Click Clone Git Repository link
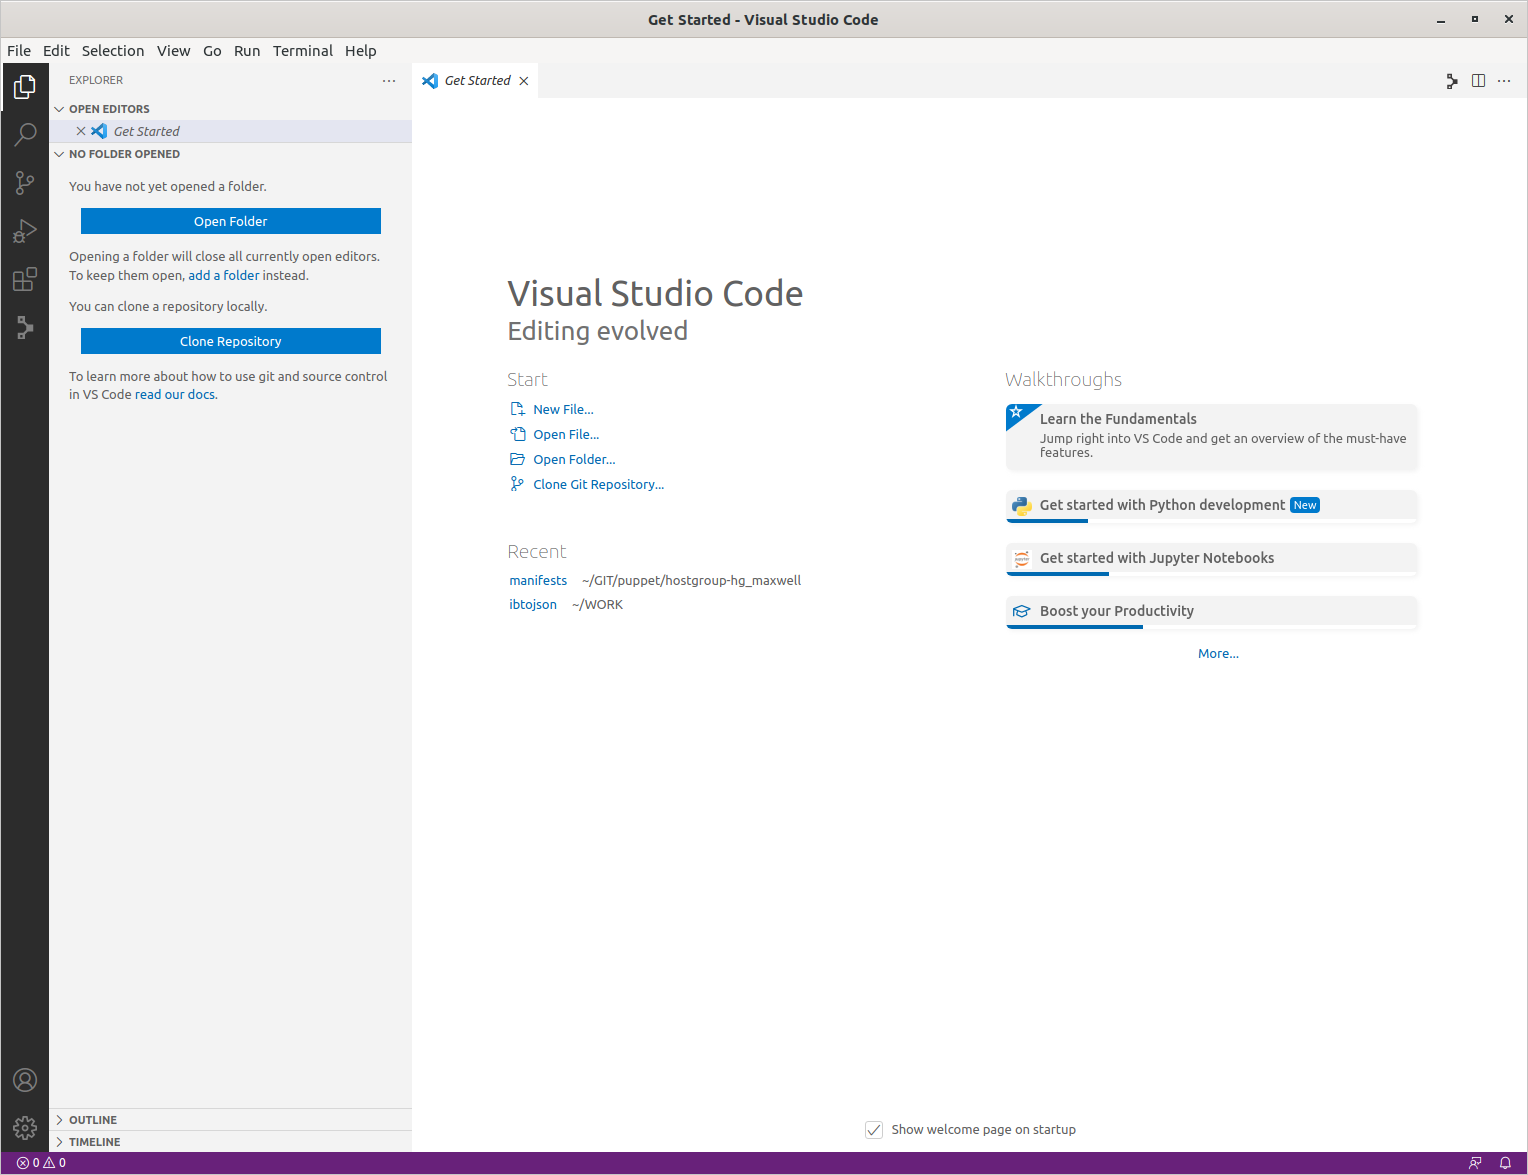 tap(598, 485)
